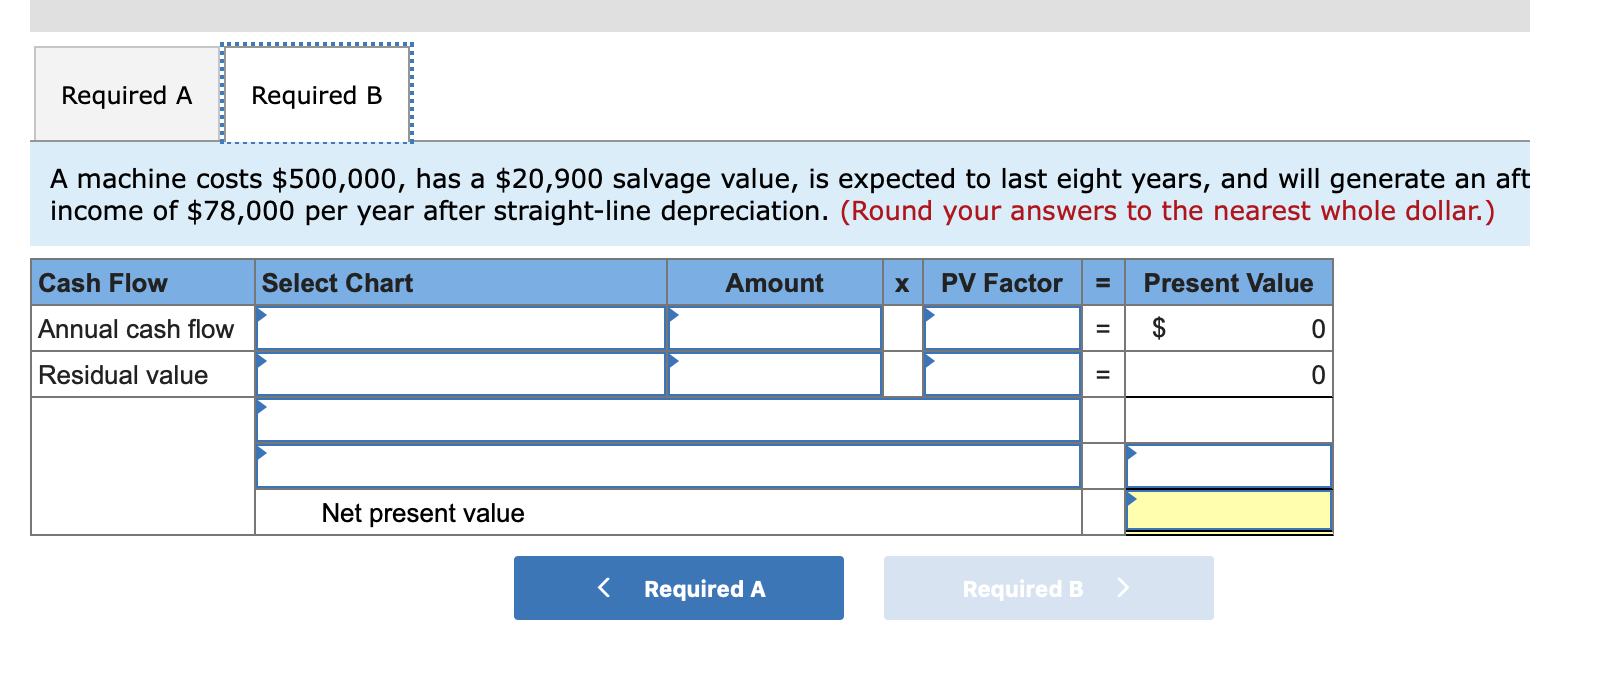Click the blue triangle on the Annual cash flow Amount cell
The image size is (1598, 678).
672,315
